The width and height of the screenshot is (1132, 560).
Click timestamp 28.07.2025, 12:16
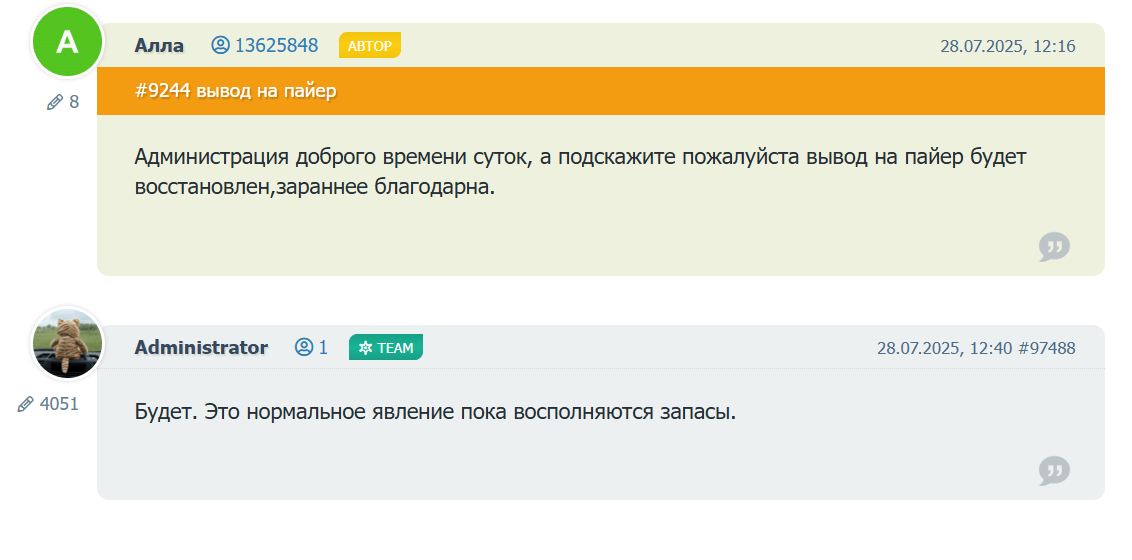1007,46
